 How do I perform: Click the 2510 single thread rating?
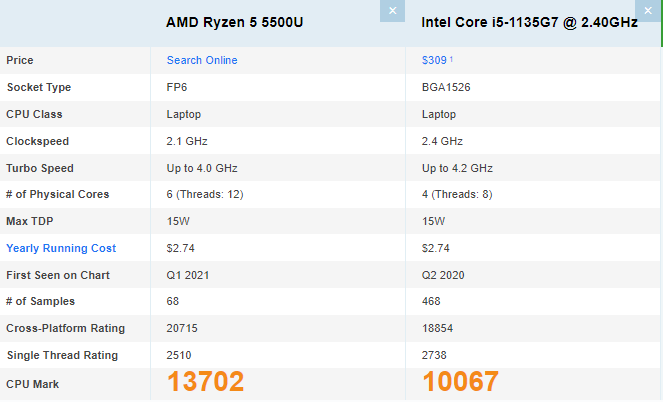179,356
